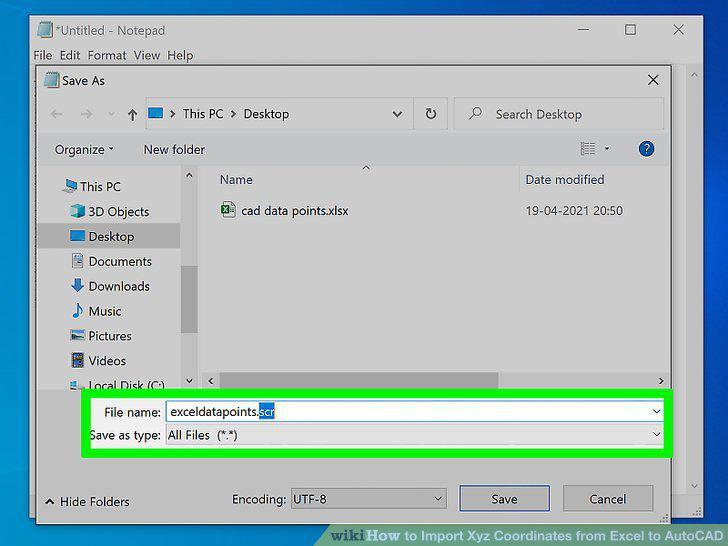The image size is (728, 546).
Task: Click chevron after This PC in path
Action: (233, 114)
